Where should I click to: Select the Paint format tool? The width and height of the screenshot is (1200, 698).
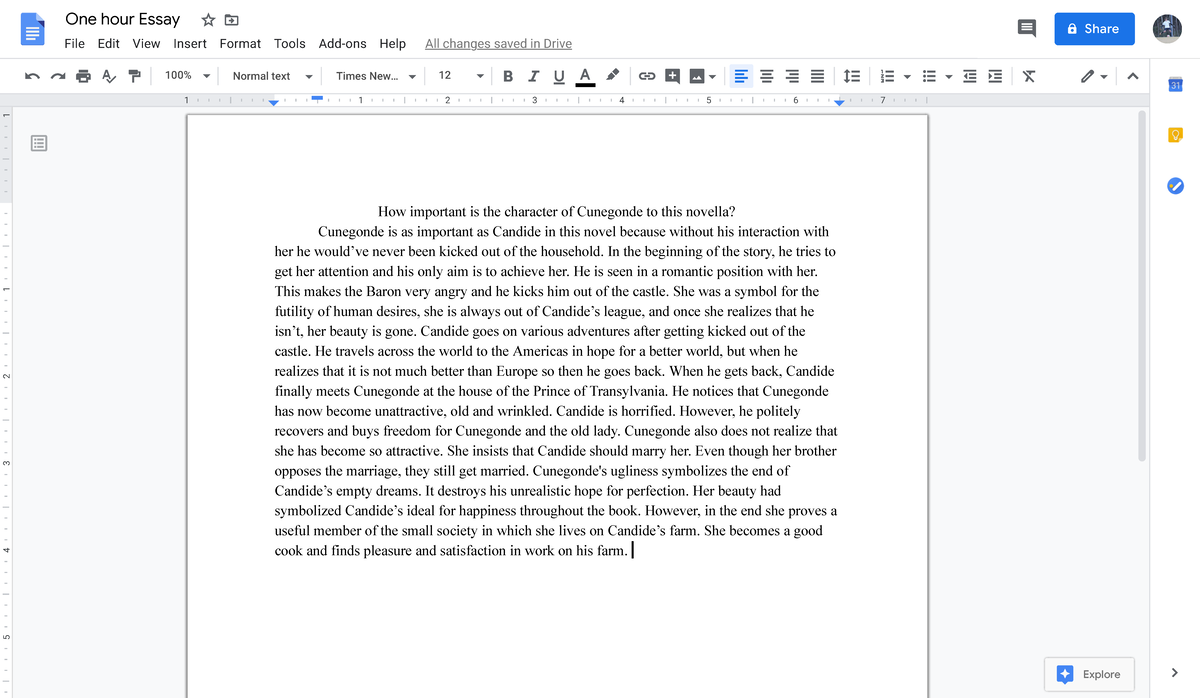[135, 75]
